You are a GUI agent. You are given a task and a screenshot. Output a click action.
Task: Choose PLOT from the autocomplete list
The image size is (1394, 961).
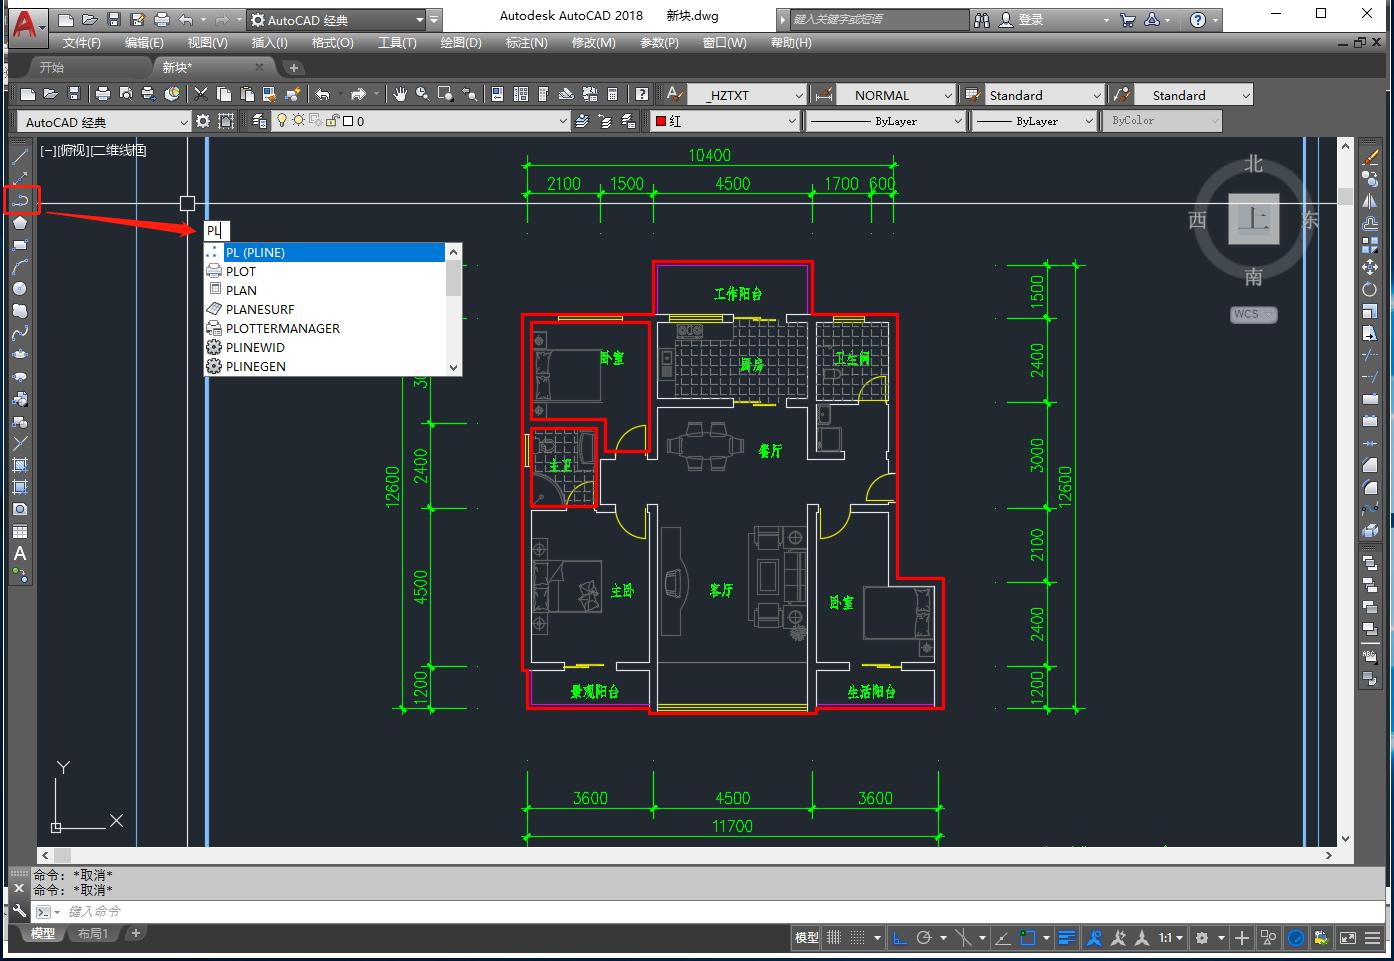[241, 272]
